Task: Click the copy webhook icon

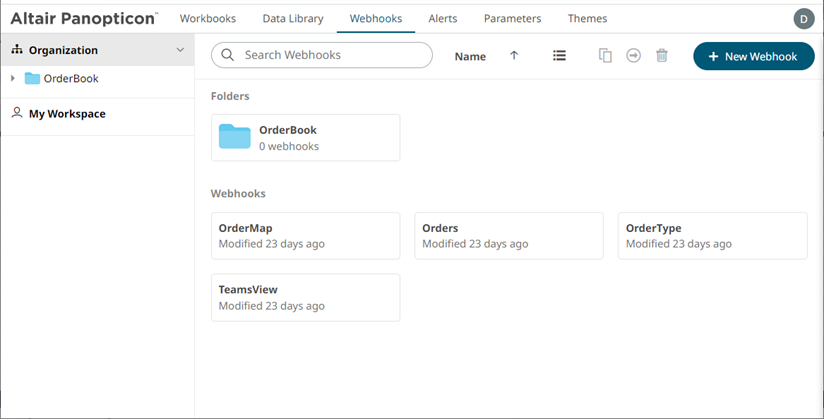Action: coord(605,56)
